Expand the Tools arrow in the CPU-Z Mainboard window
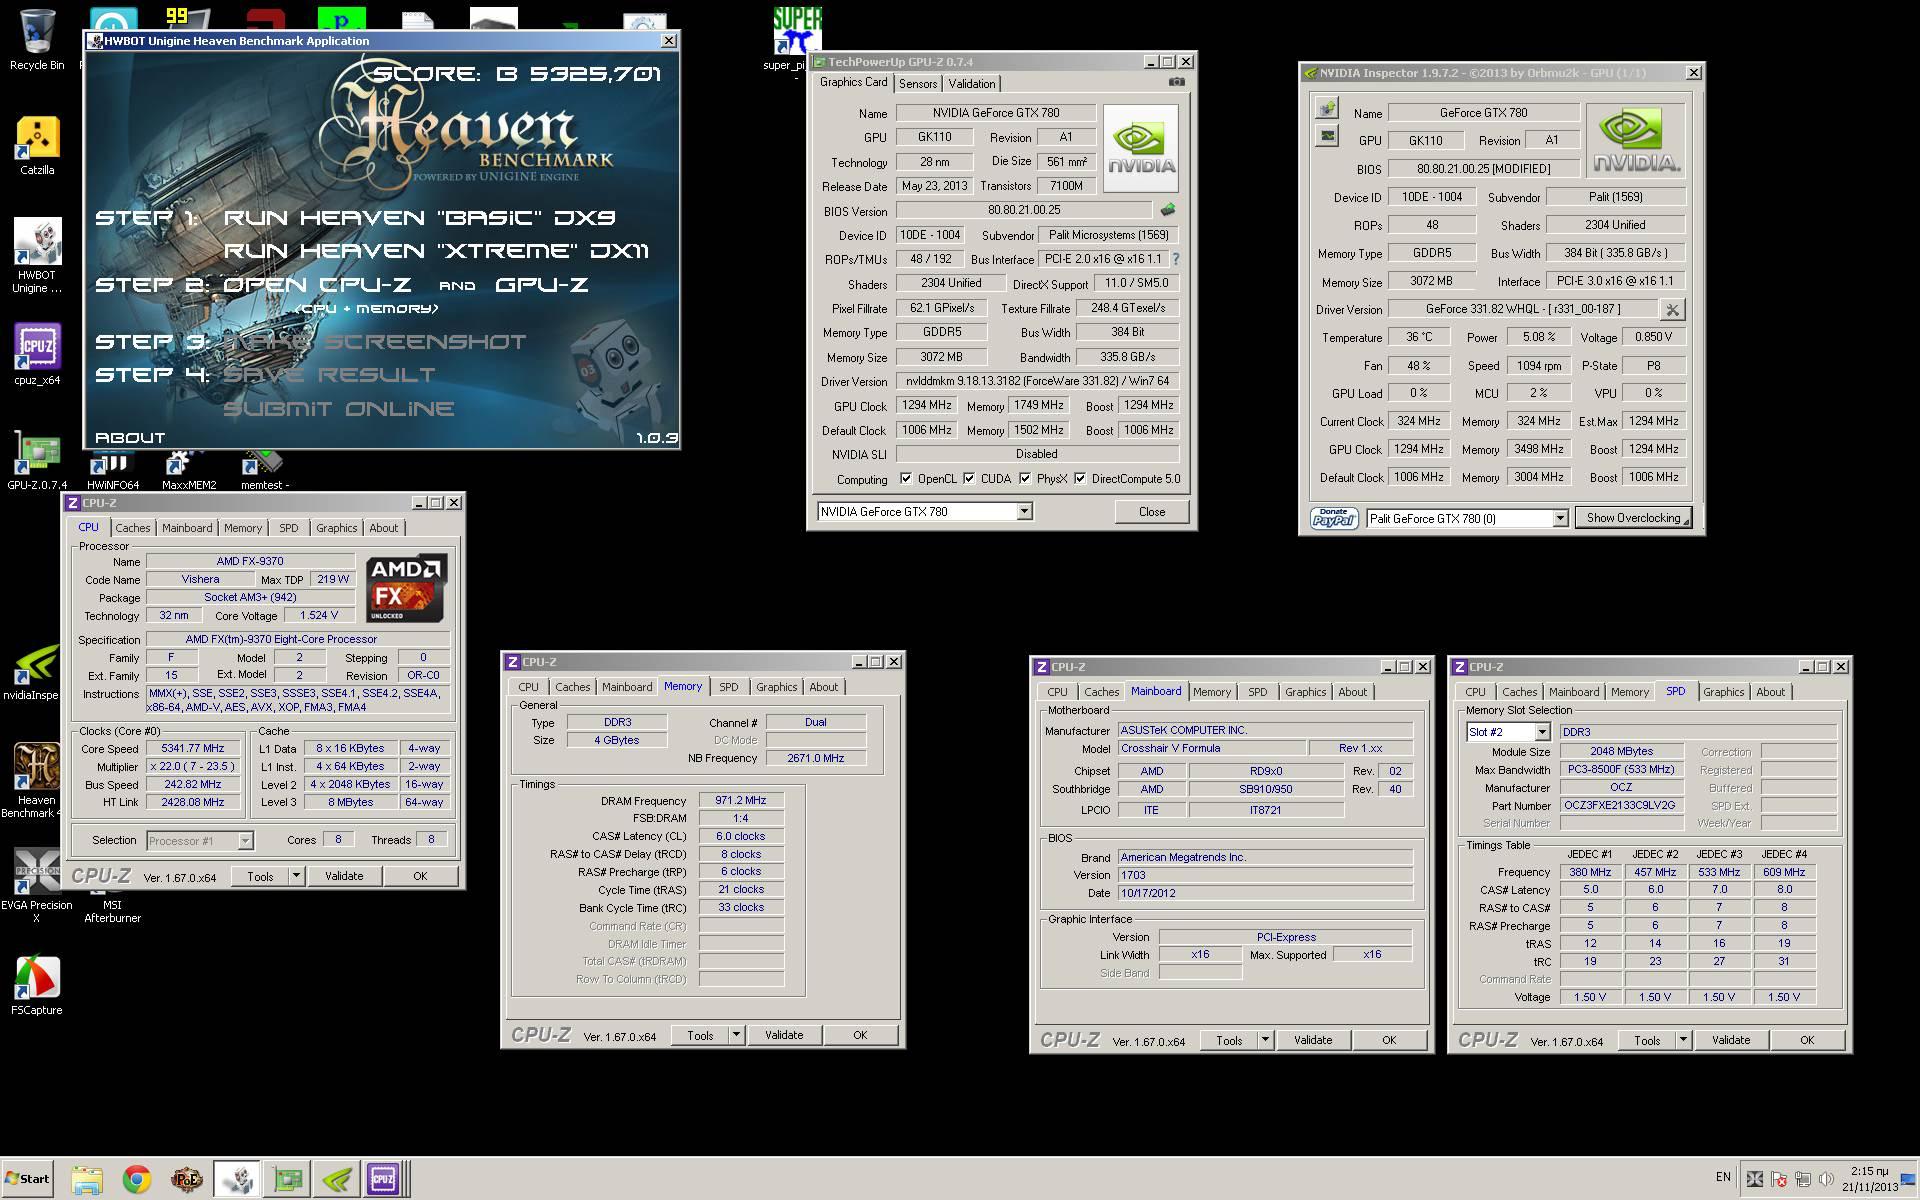Image resolution: width=1920 pixels, height=1200 pixels. [1265, 1040]
